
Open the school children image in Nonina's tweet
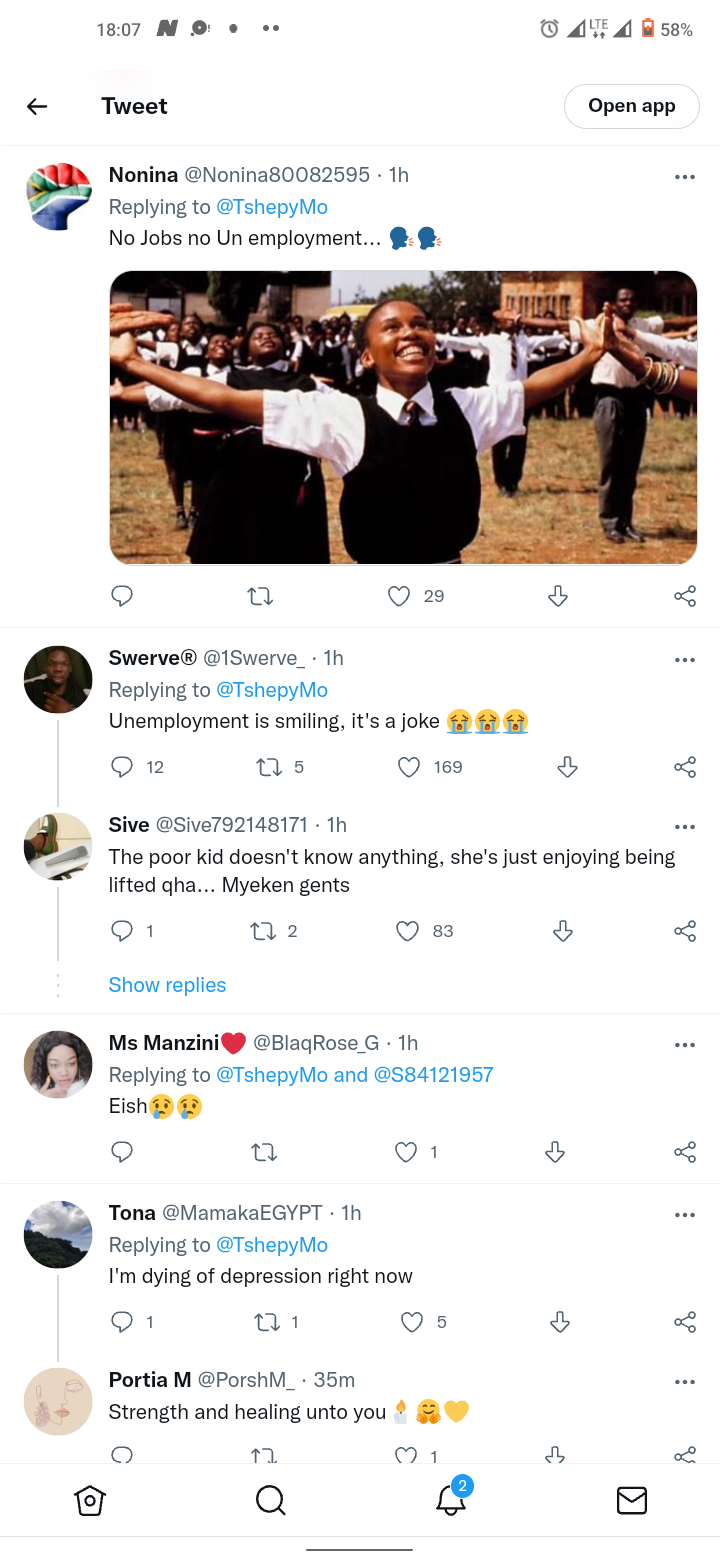403,418
